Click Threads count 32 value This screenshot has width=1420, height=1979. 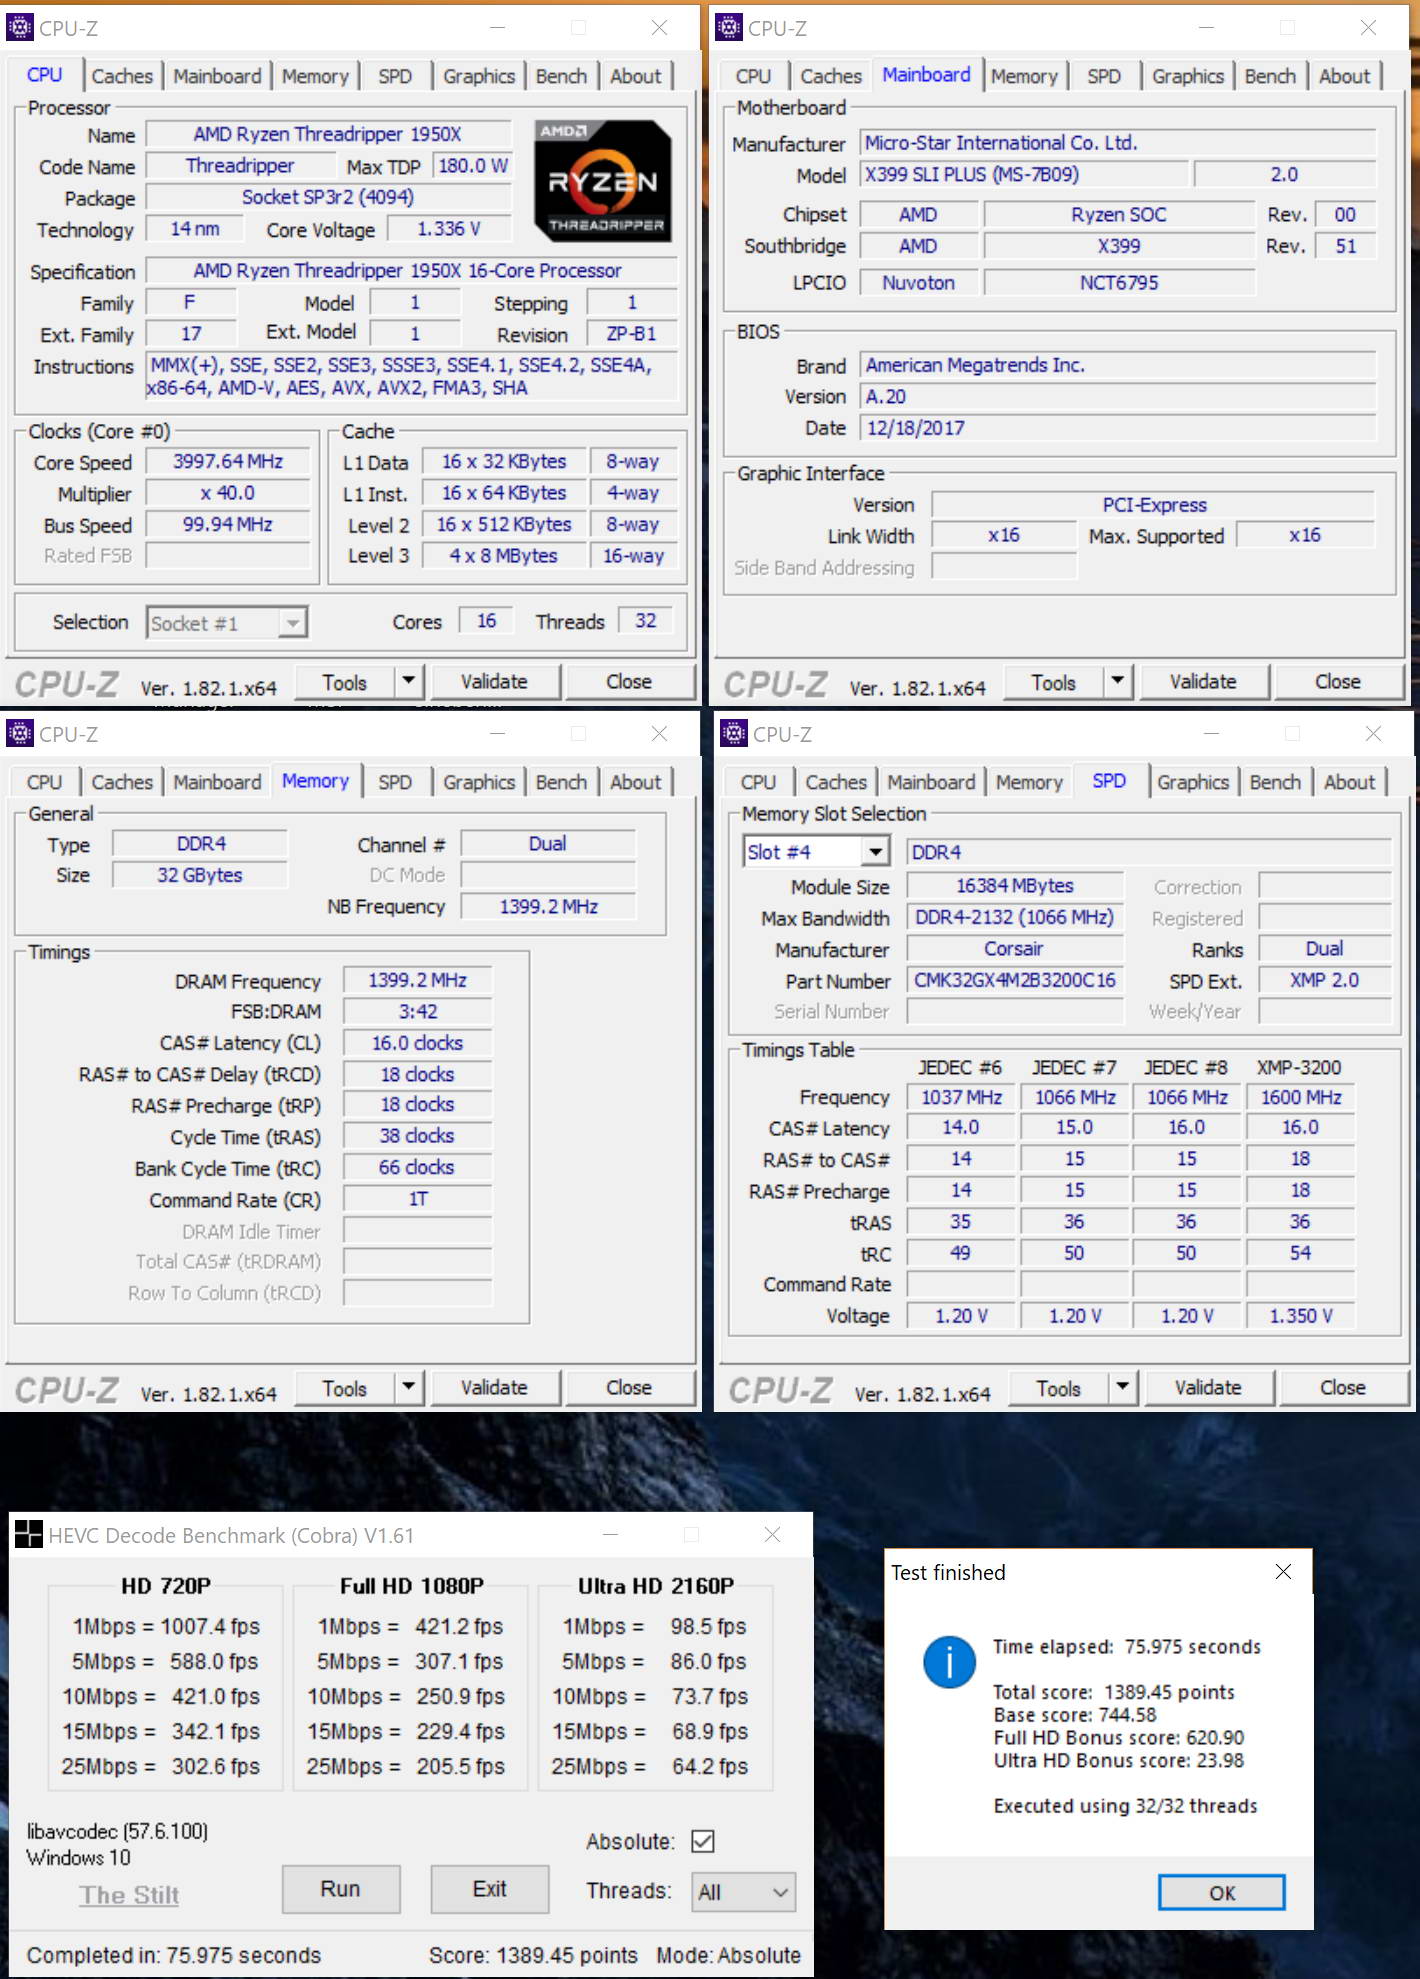tap(646, 621)
